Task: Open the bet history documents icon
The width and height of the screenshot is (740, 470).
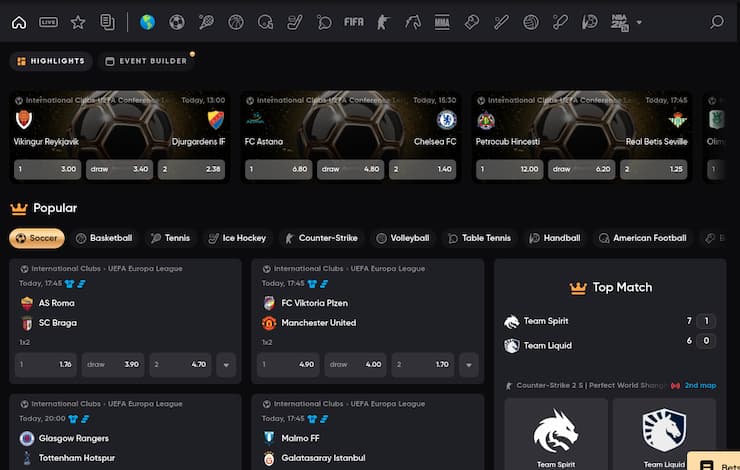Action: pyautogui.click(x=107, y=22)
